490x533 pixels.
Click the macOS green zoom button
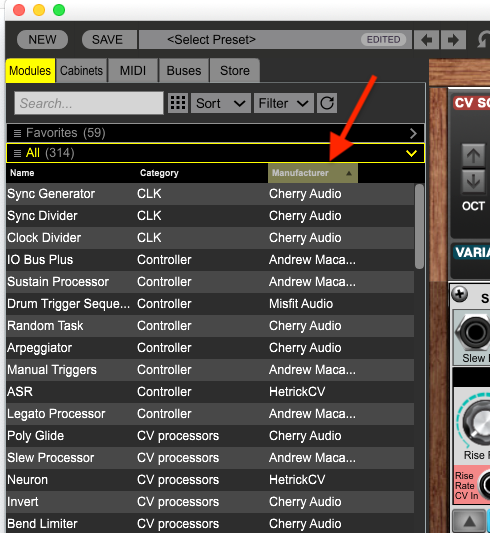(59, 10)
